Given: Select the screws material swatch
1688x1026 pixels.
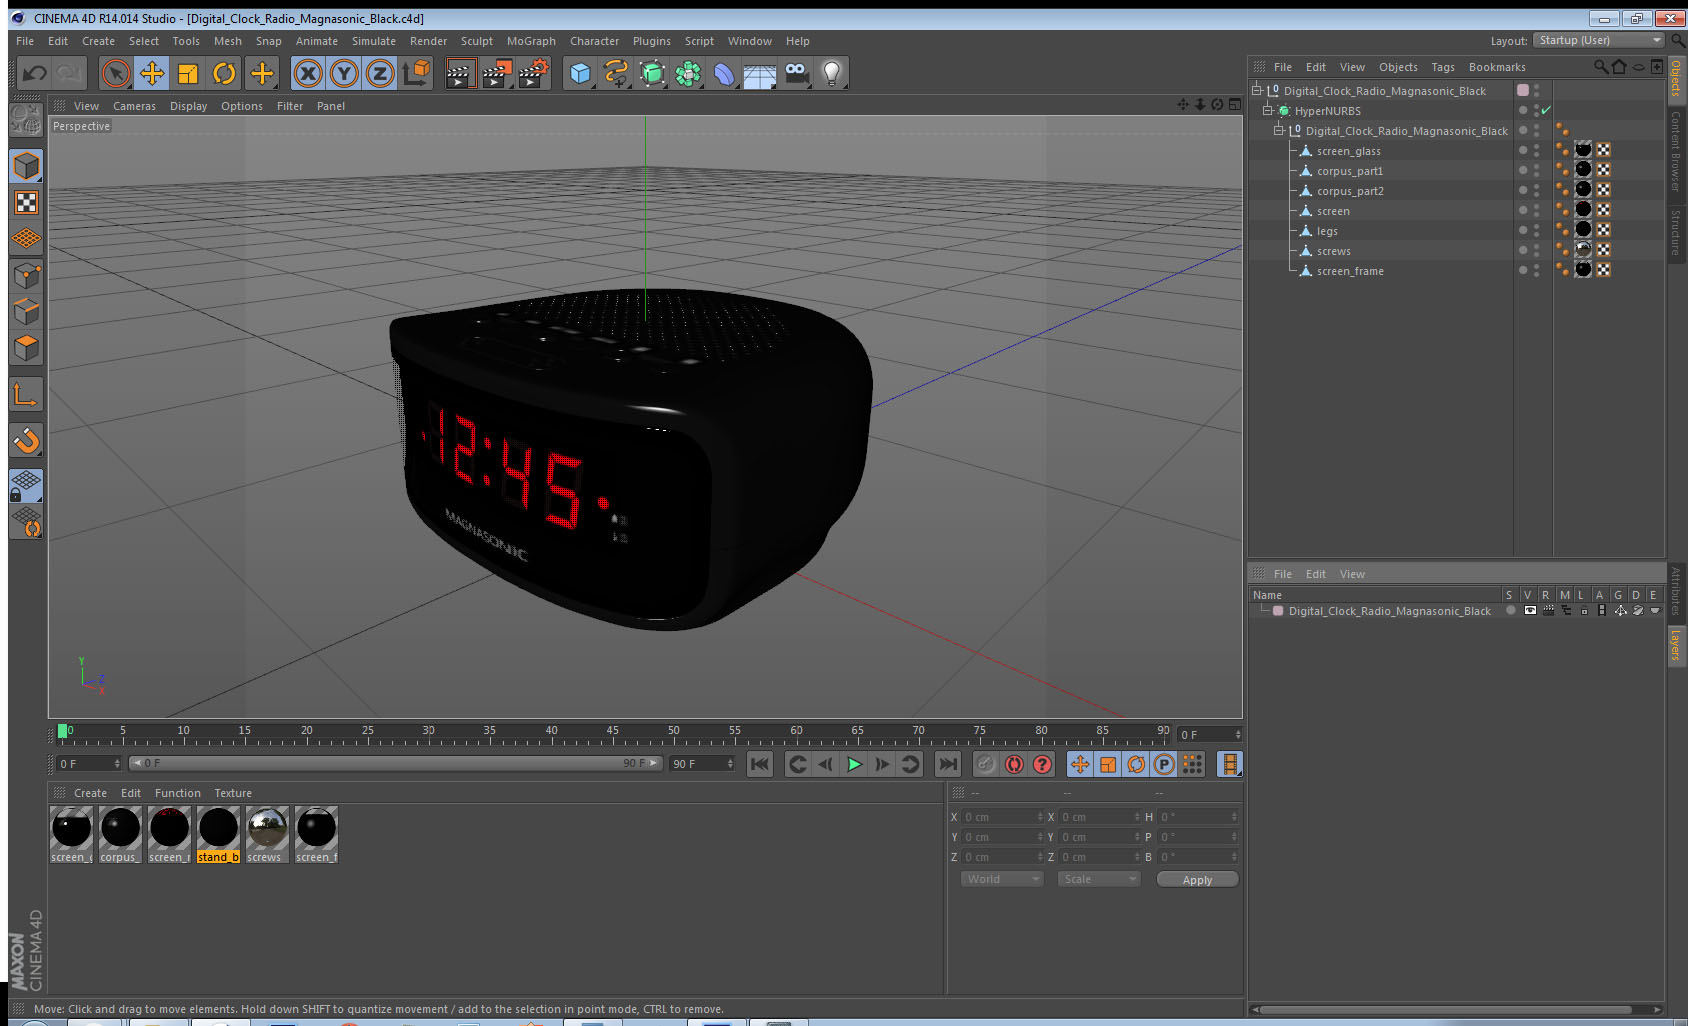Looking at the screenshot, I should tap(267, 834).
